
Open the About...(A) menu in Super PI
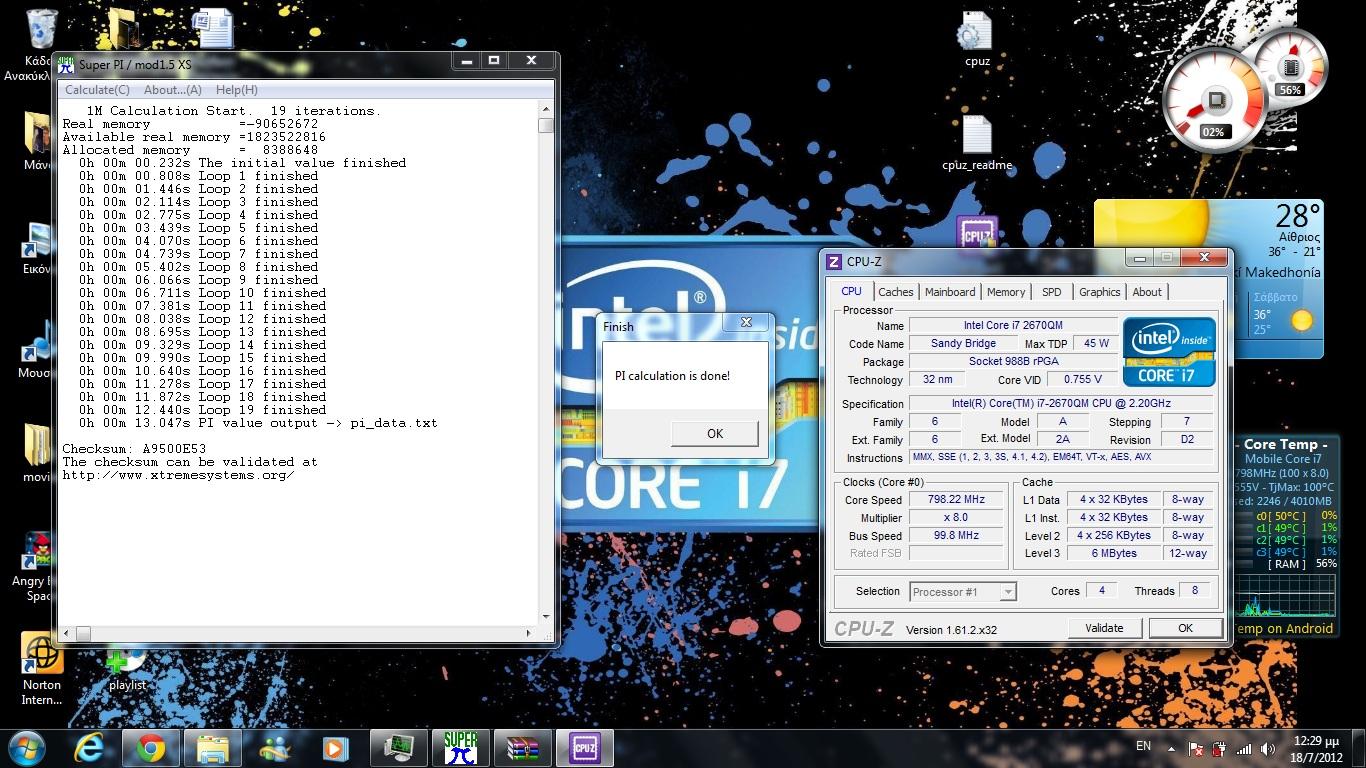173,90
